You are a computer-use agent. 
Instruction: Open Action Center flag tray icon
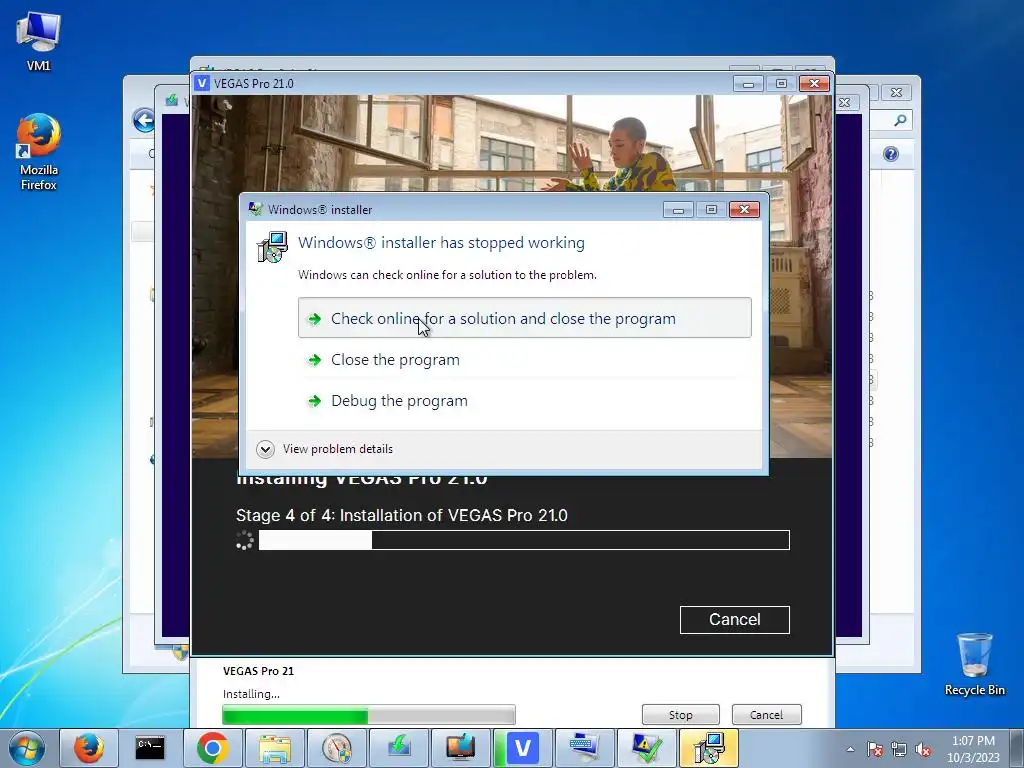point(875,749)
